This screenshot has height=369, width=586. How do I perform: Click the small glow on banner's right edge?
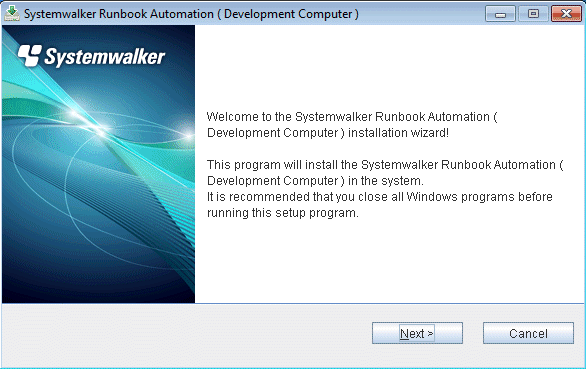coord(188,134)
